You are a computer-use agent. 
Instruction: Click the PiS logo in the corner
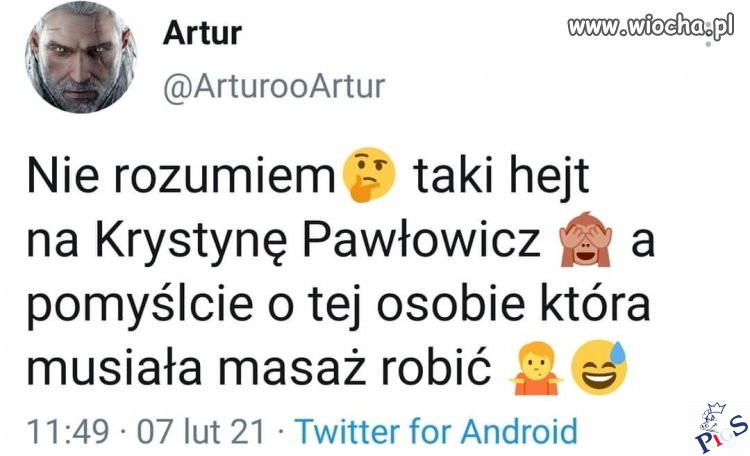click(x=721, y=427)
